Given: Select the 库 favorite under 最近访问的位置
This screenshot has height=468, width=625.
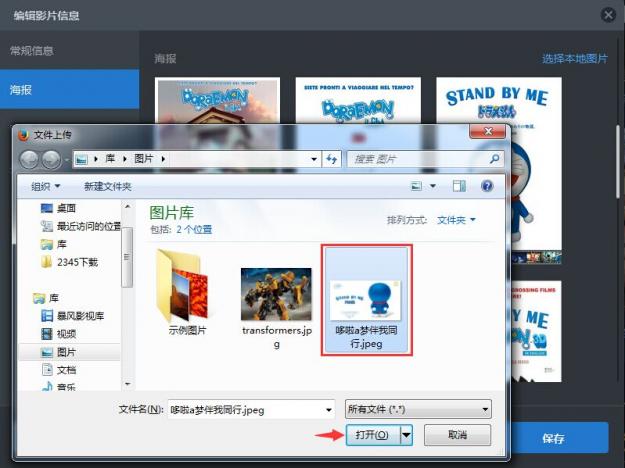Looking at the screenshot, I should point(53,244).
